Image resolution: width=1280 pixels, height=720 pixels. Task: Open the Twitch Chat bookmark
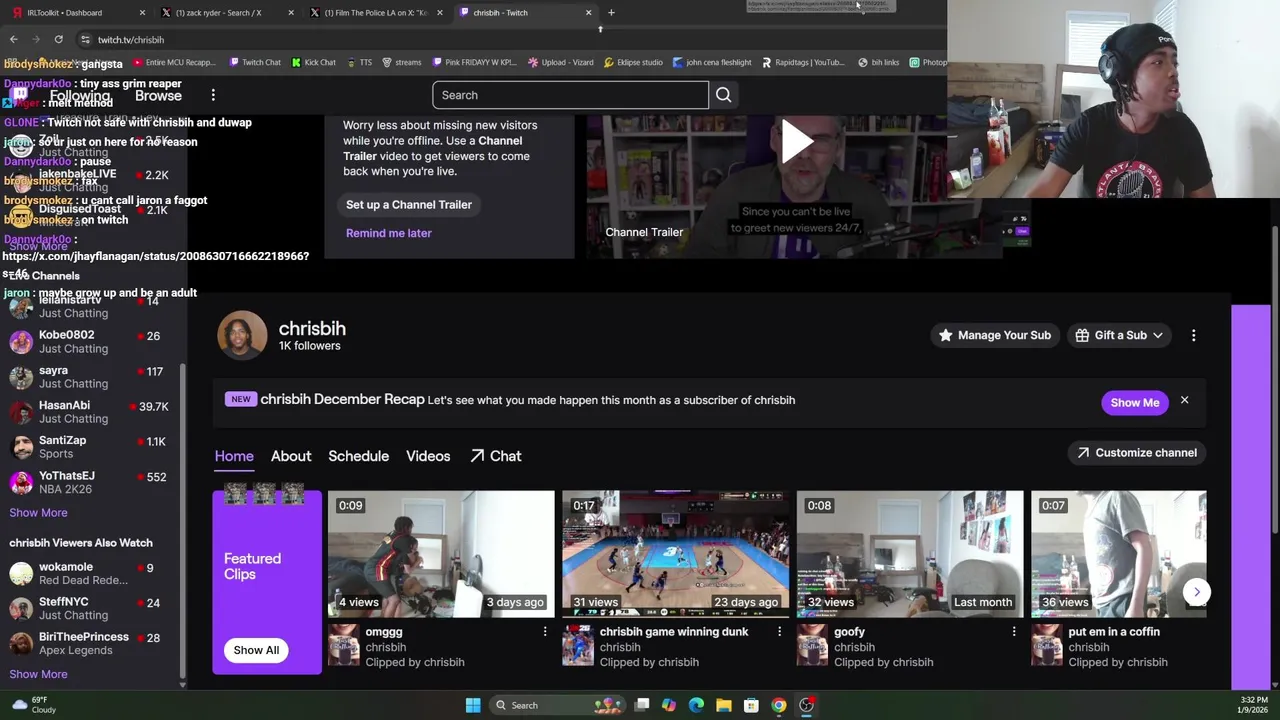pos(255,62)
